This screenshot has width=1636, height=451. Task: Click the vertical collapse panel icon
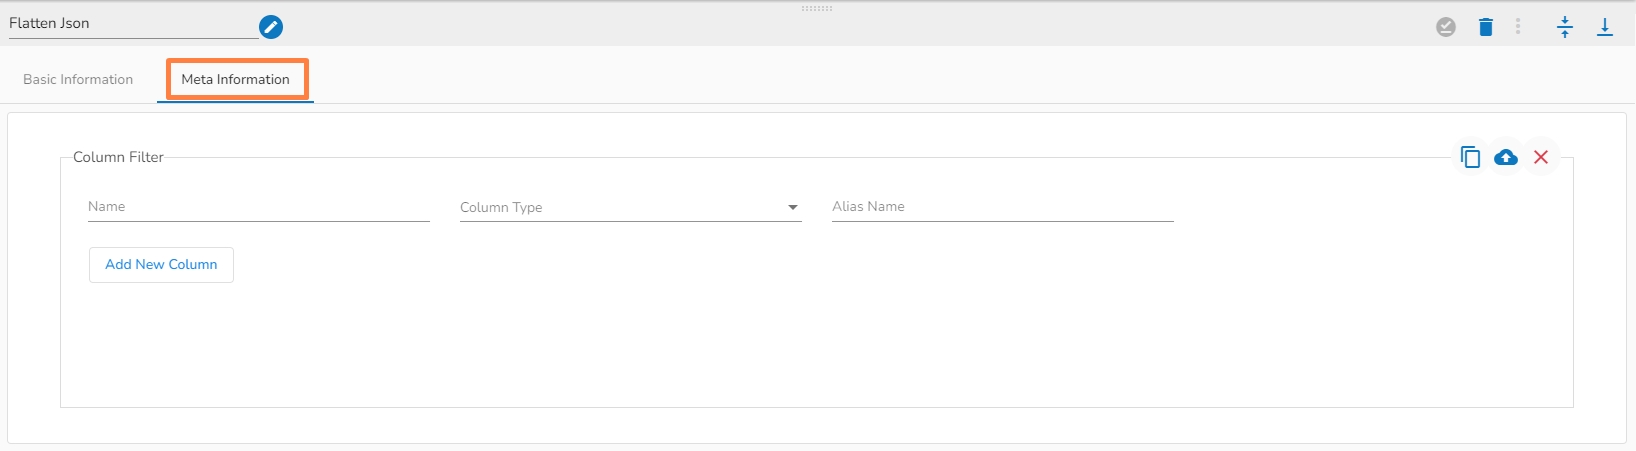click(x=1565, y=27)
